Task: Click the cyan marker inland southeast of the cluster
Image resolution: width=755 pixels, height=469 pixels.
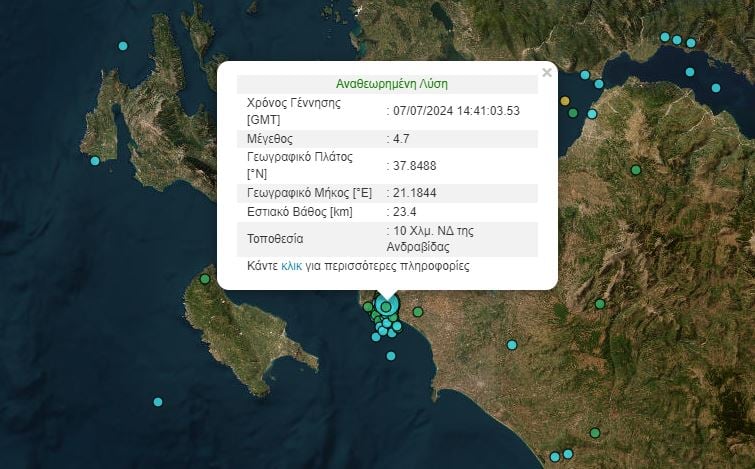Action: coord(512,345)
